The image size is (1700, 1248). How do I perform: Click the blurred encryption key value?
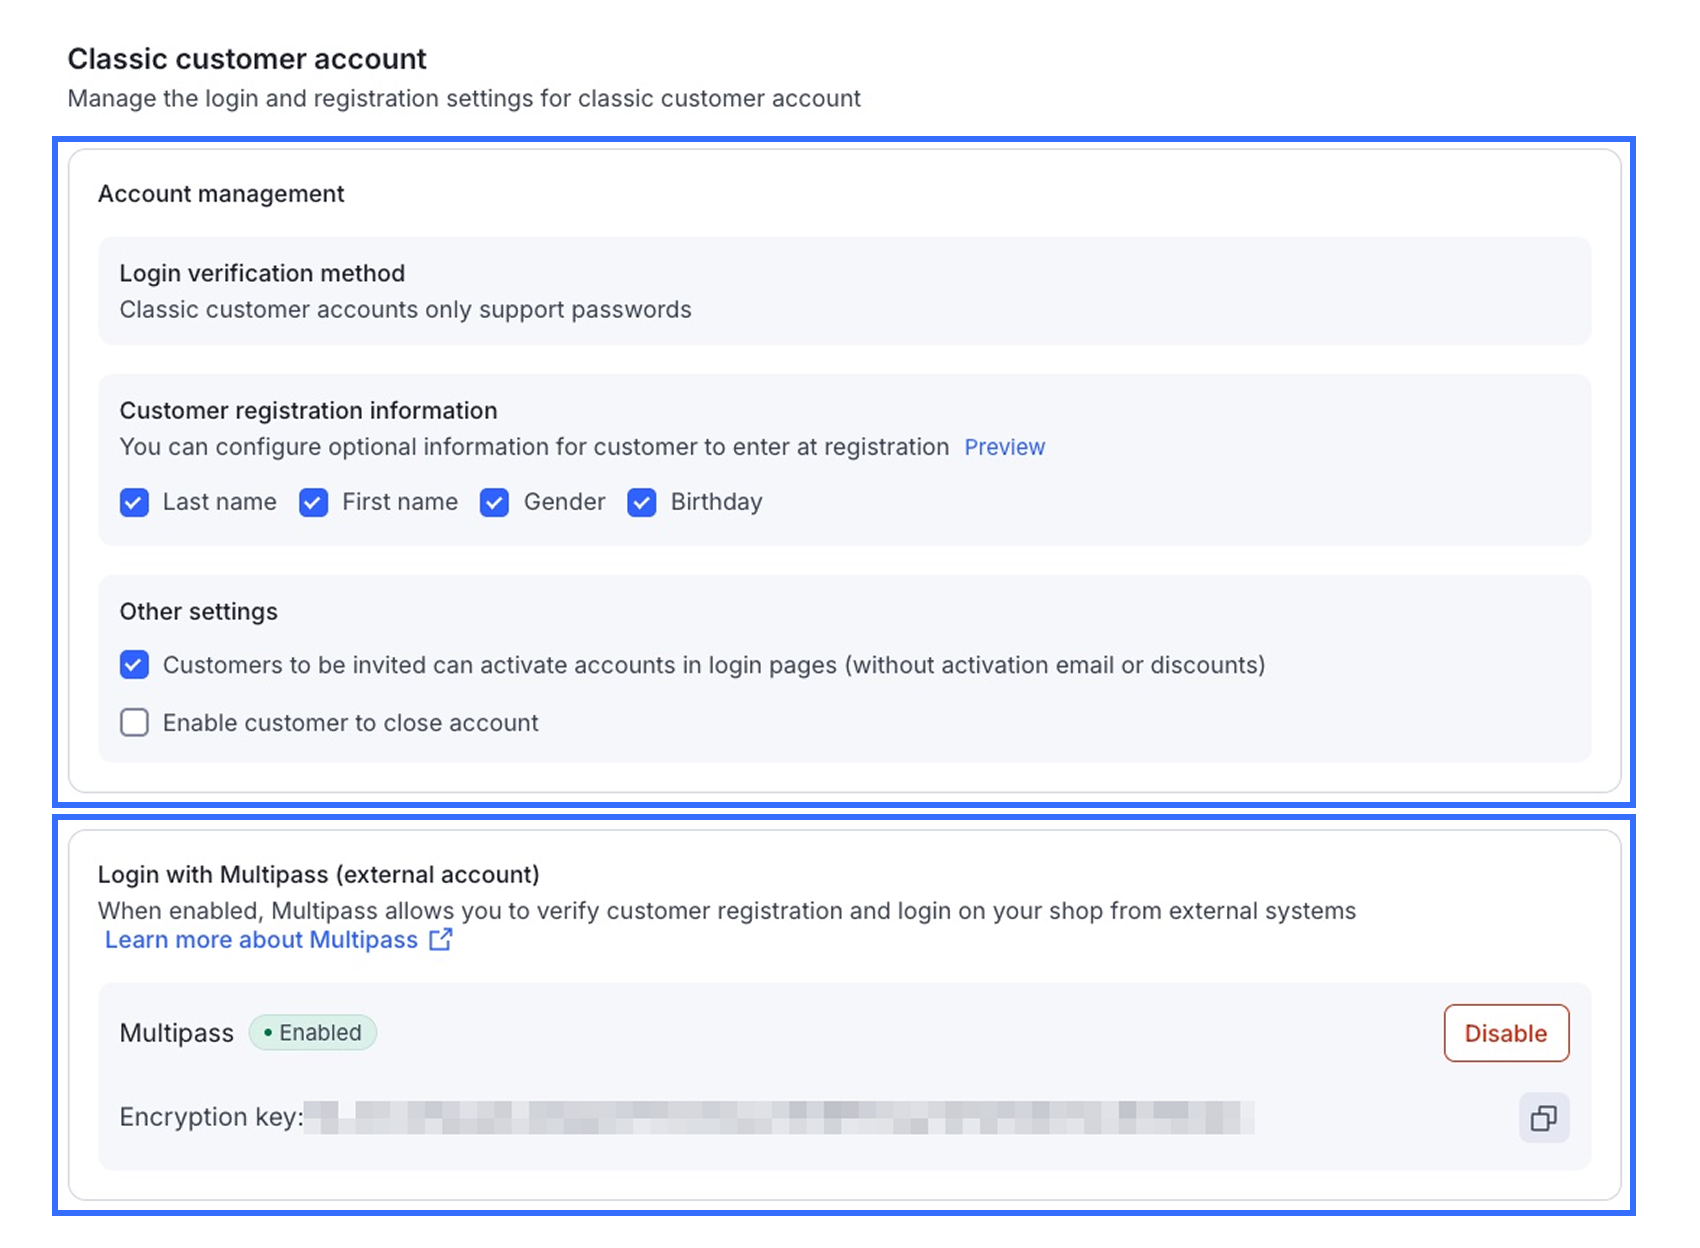778,1117
